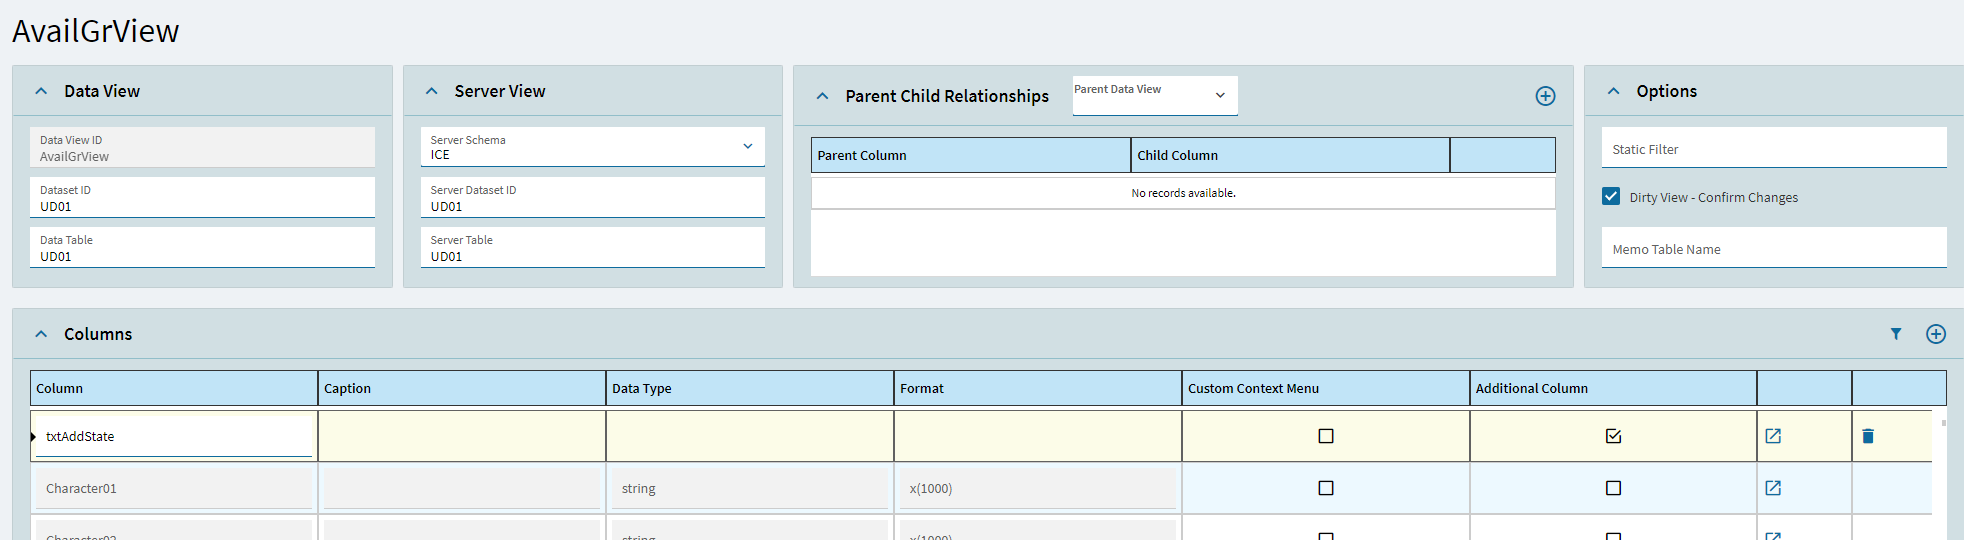The image size is (1964, 540).
Task: Uncheck Dirty View - Confirm Changes
Action: coord(1611,197)
